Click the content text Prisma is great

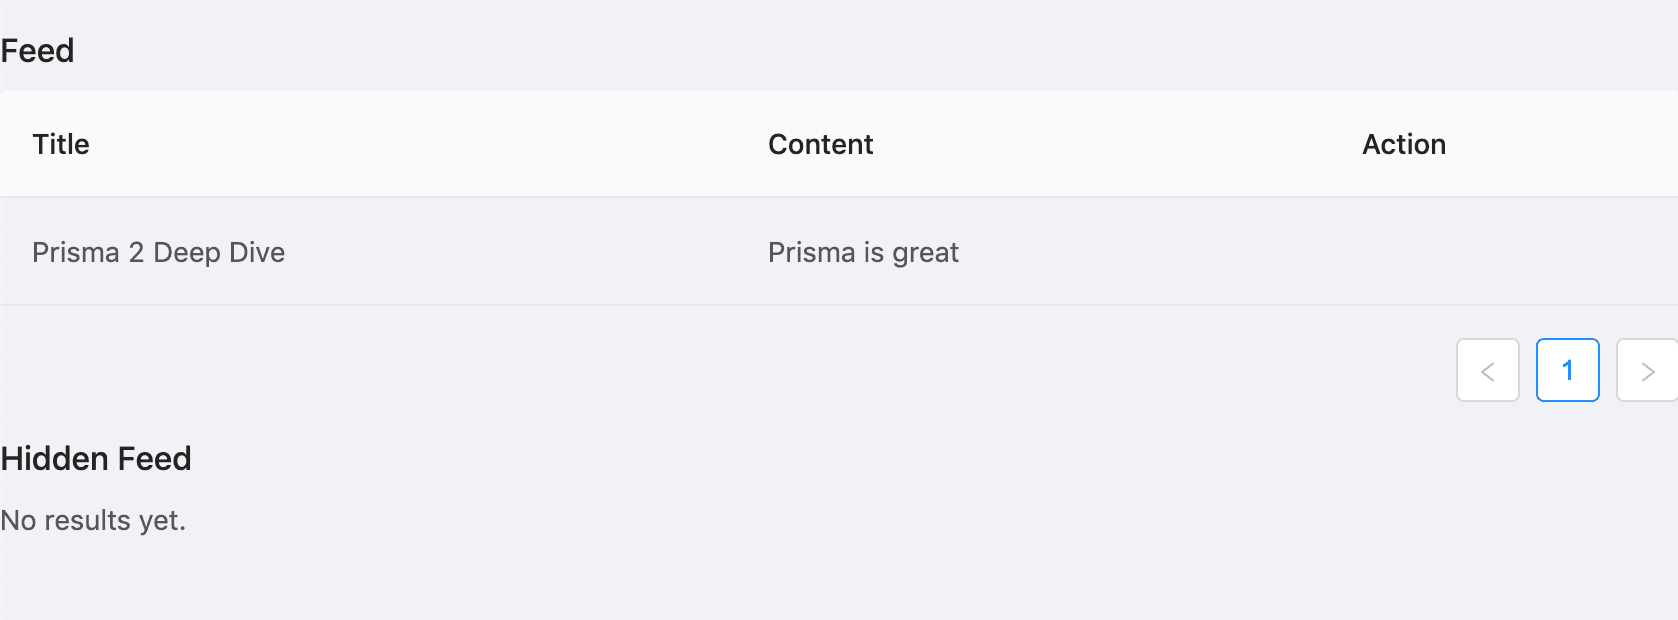[863, 252]
